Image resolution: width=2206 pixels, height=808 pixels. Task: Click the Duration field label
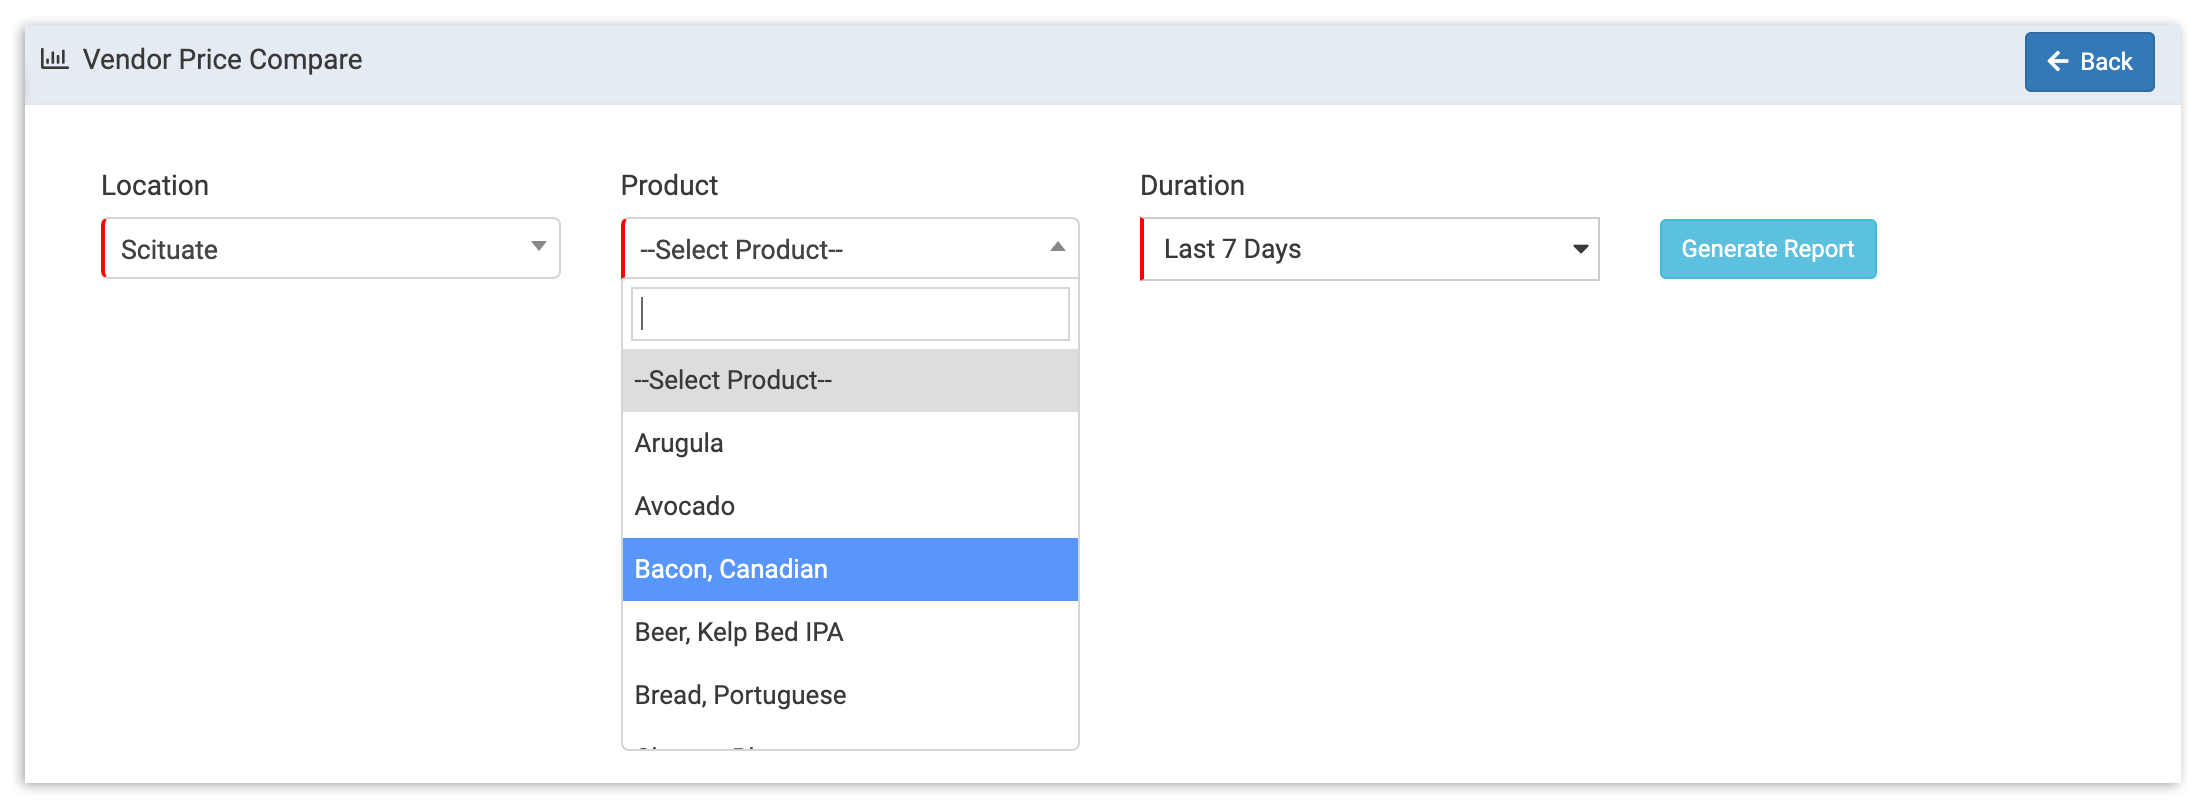pyautogui.click(x=1192, y=186)
